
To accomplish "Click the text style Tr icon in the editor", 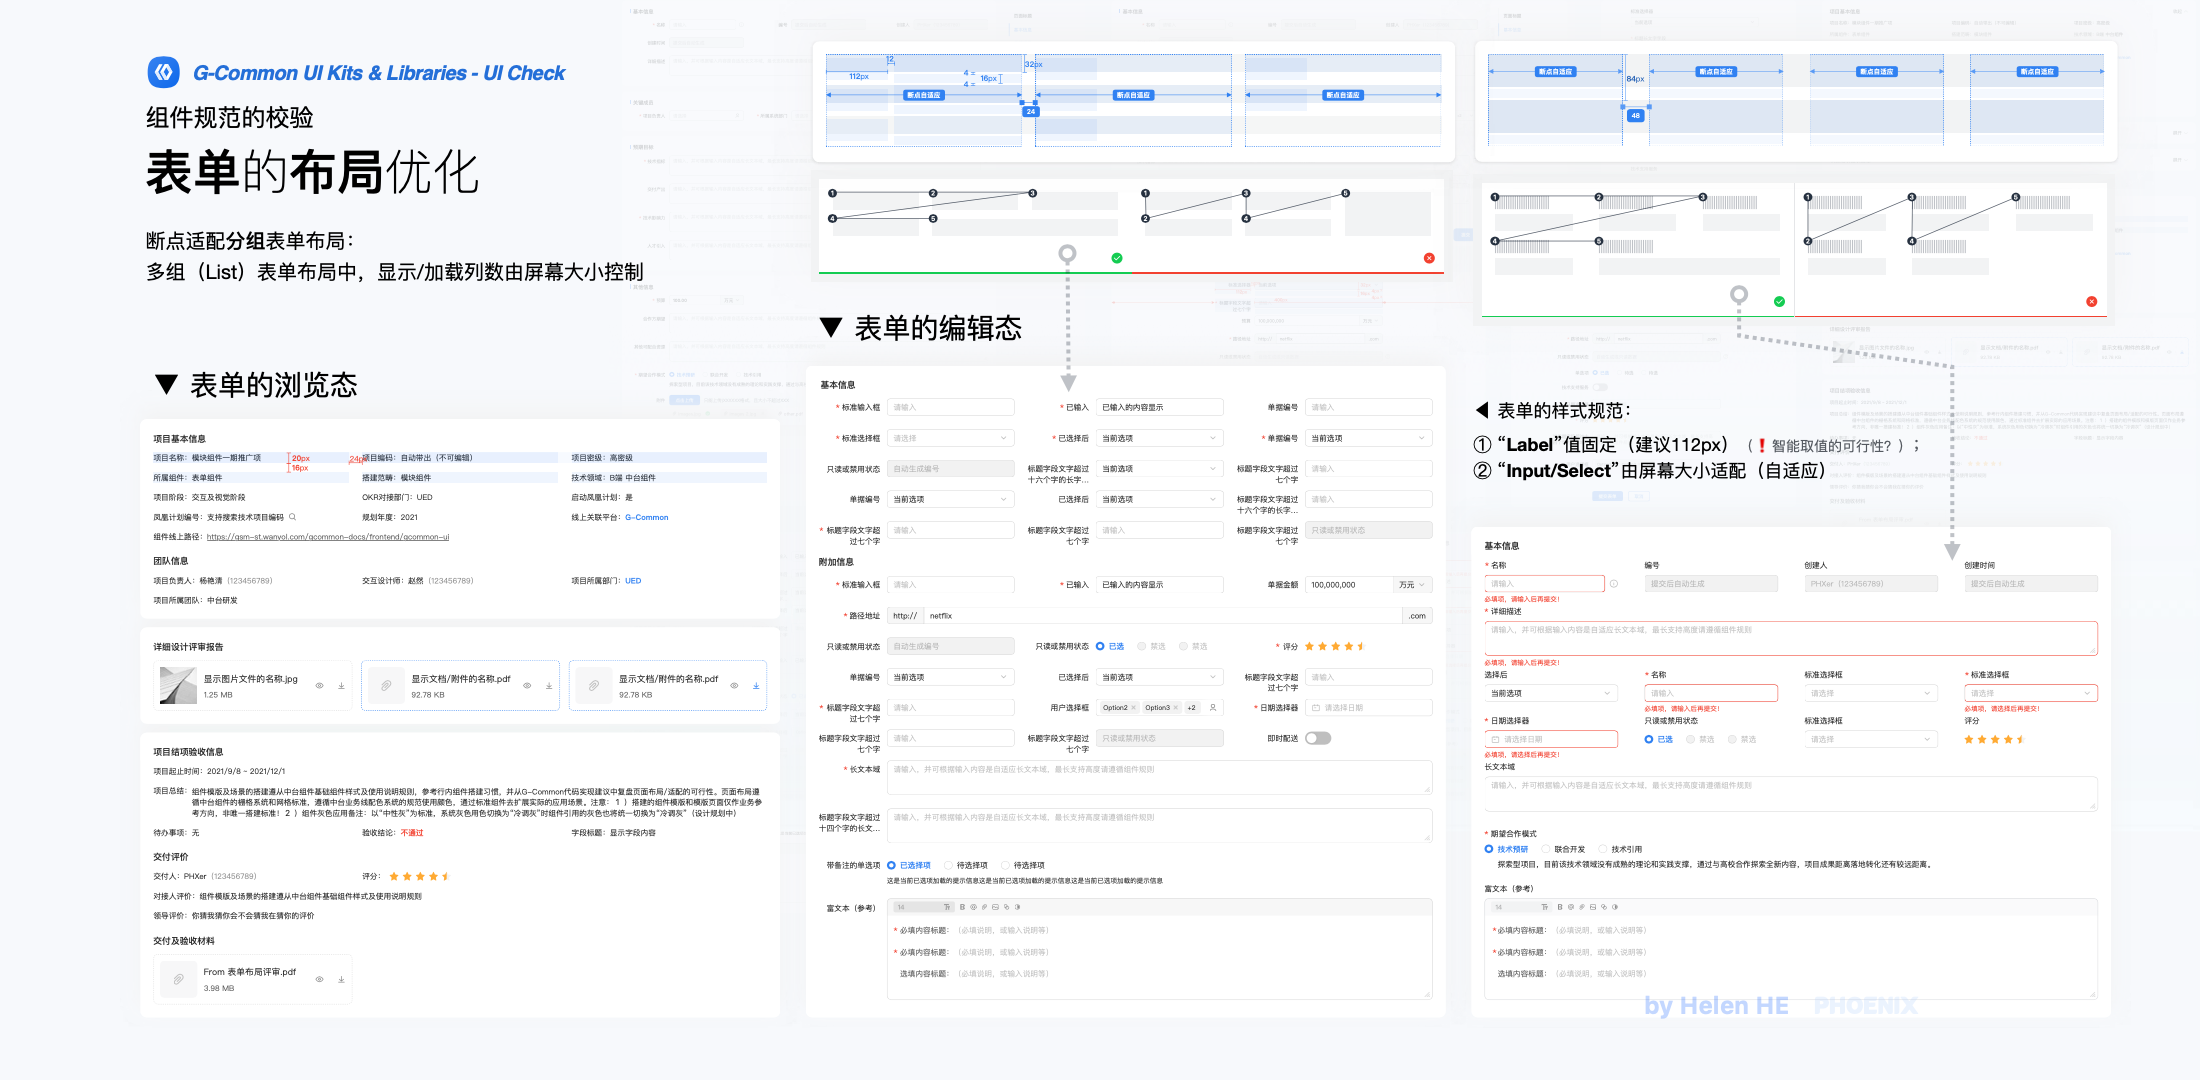I will pos(948,907).
